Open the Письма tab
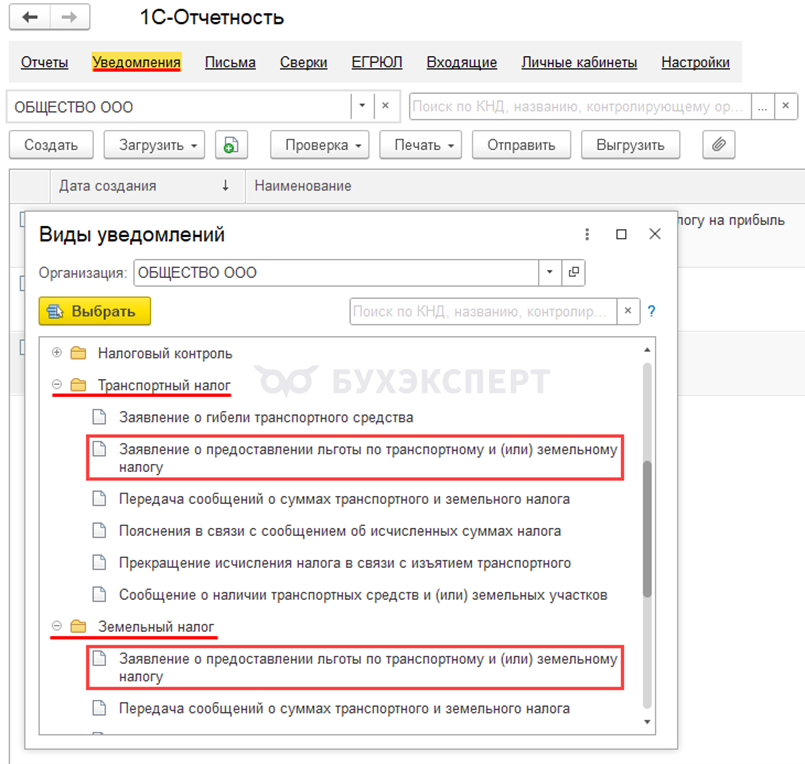The image size is (805, 764). (230, 62)
